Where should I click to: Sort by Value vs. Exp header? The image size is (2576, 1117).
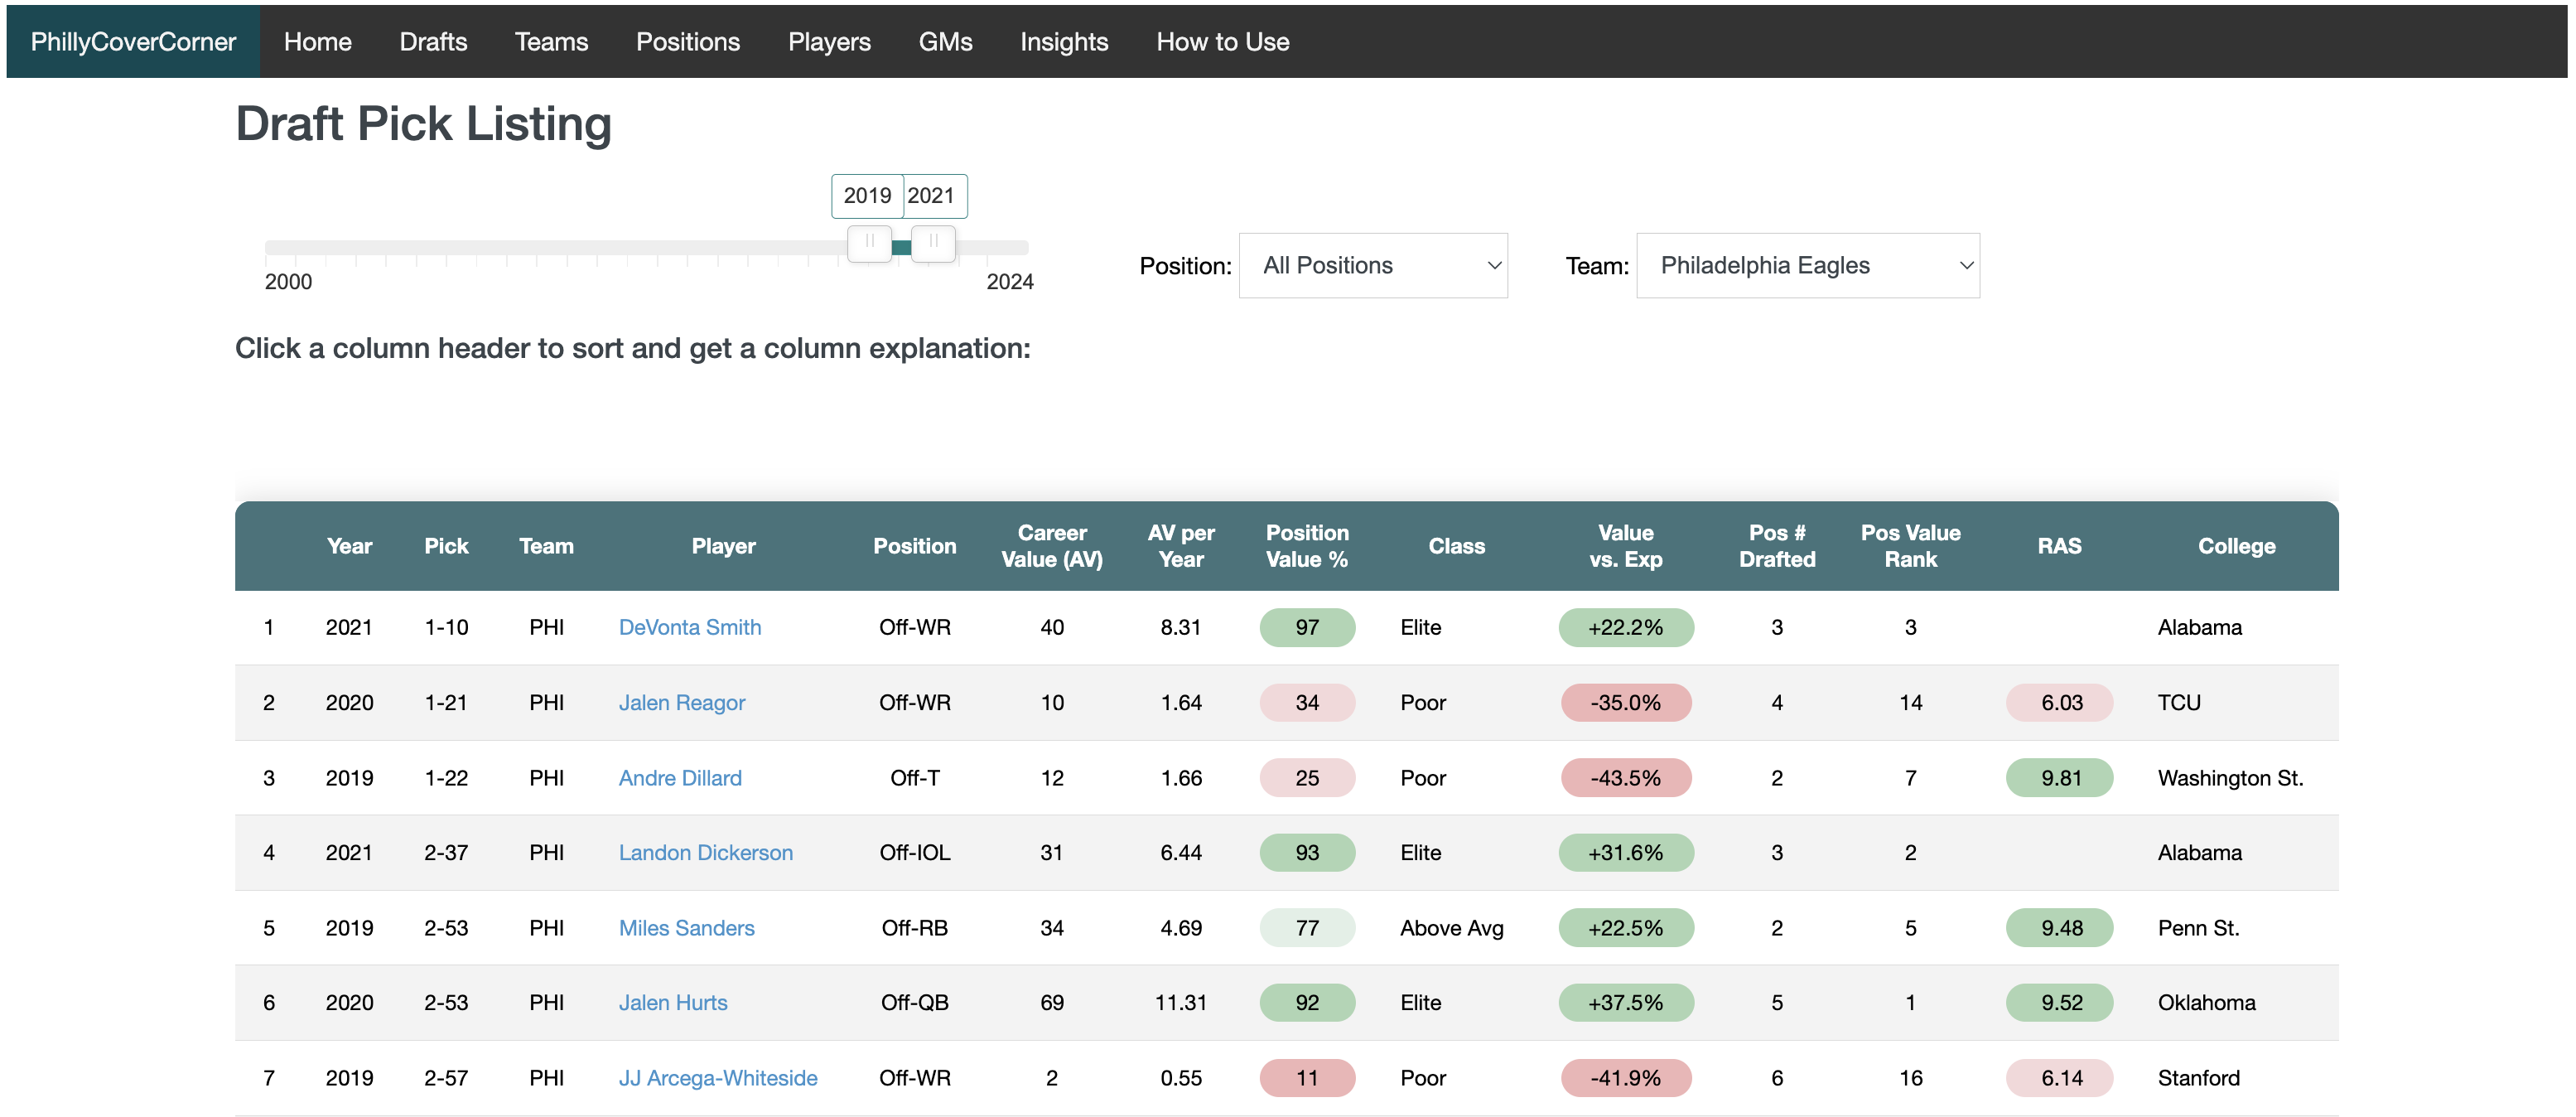(1625, 546)
